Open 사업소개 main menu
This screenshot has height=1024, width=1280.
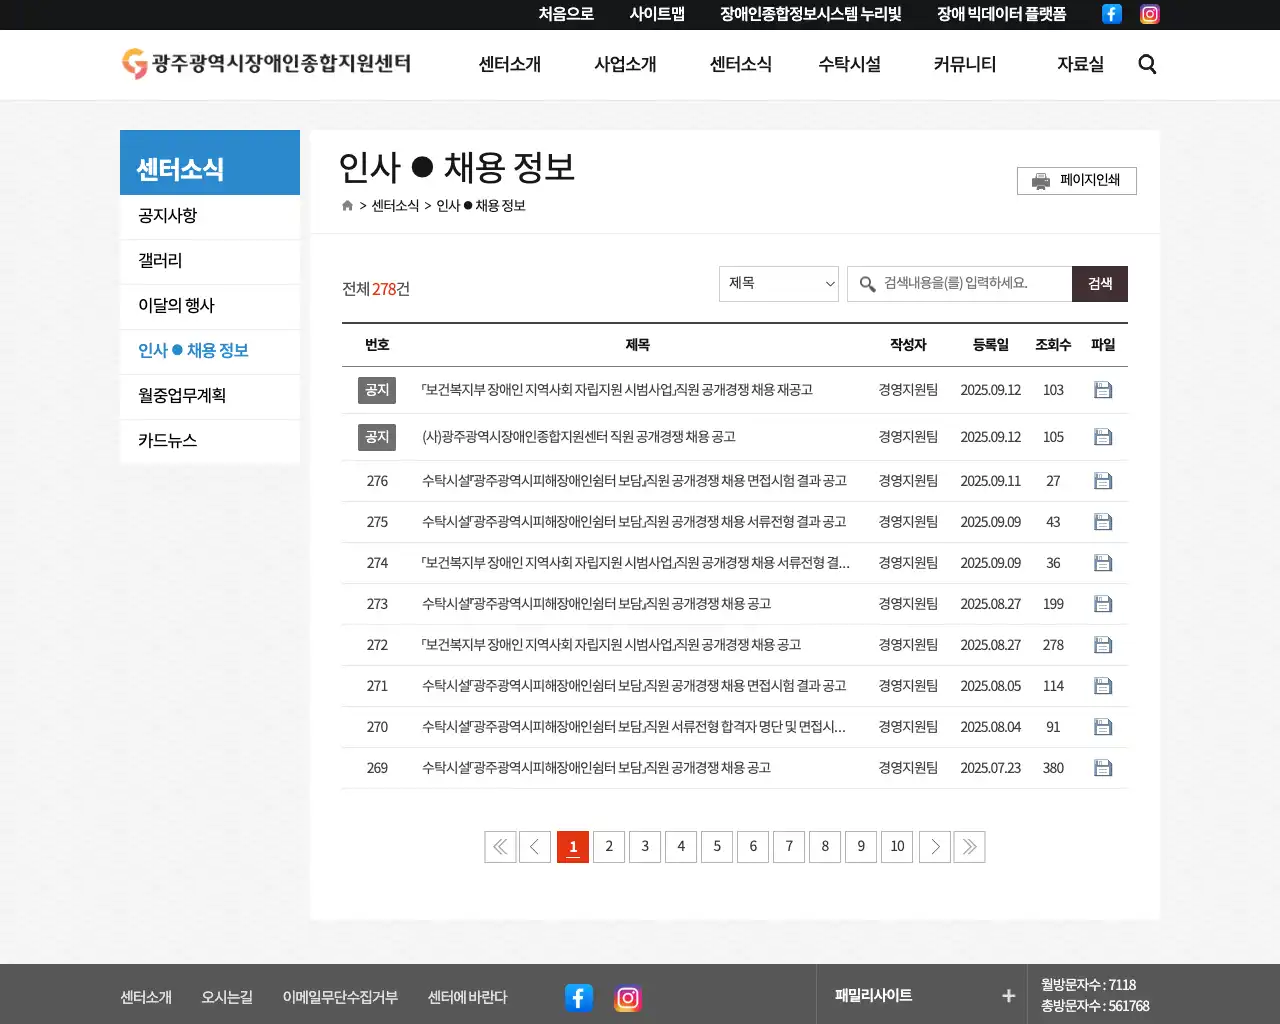(625, 64)
